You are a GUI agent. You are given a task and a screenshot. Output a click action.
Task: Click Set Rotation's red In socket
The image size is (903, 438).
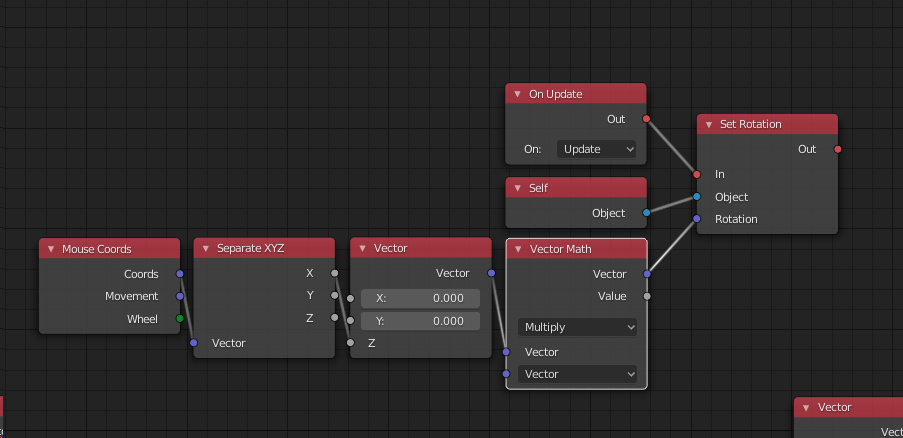click(697, 174)
